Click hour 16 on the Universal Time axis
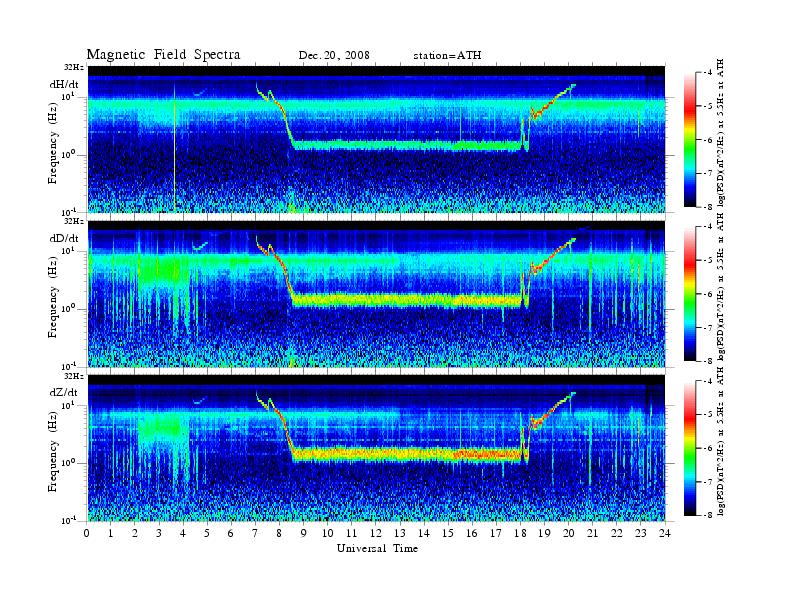The width and height of the screenshot is (792, 612). (472, 533)
